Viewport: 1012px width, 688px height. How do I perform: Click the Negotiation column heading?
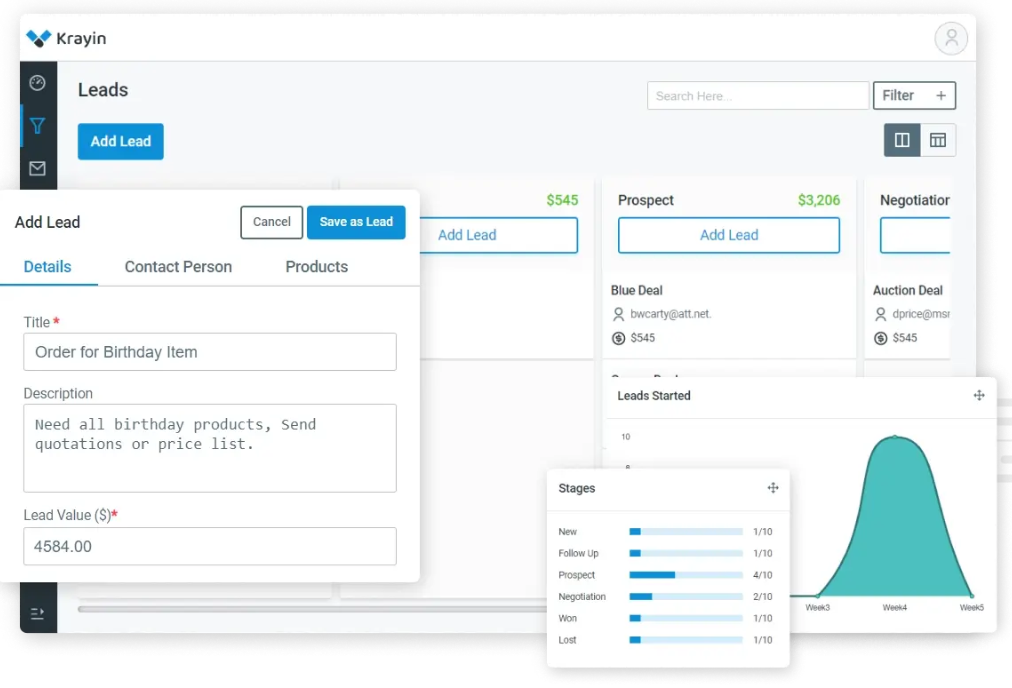[x=915, y=200]
